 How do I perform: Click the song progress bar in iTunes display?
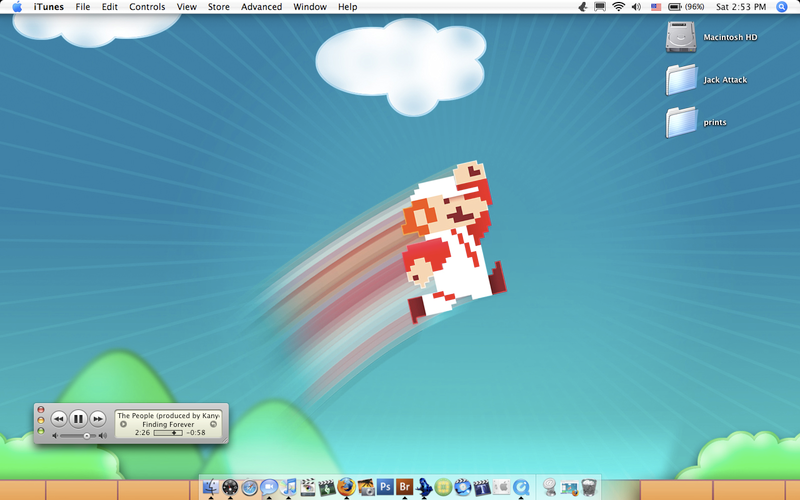pyautogui.click(x=168, y=433)
